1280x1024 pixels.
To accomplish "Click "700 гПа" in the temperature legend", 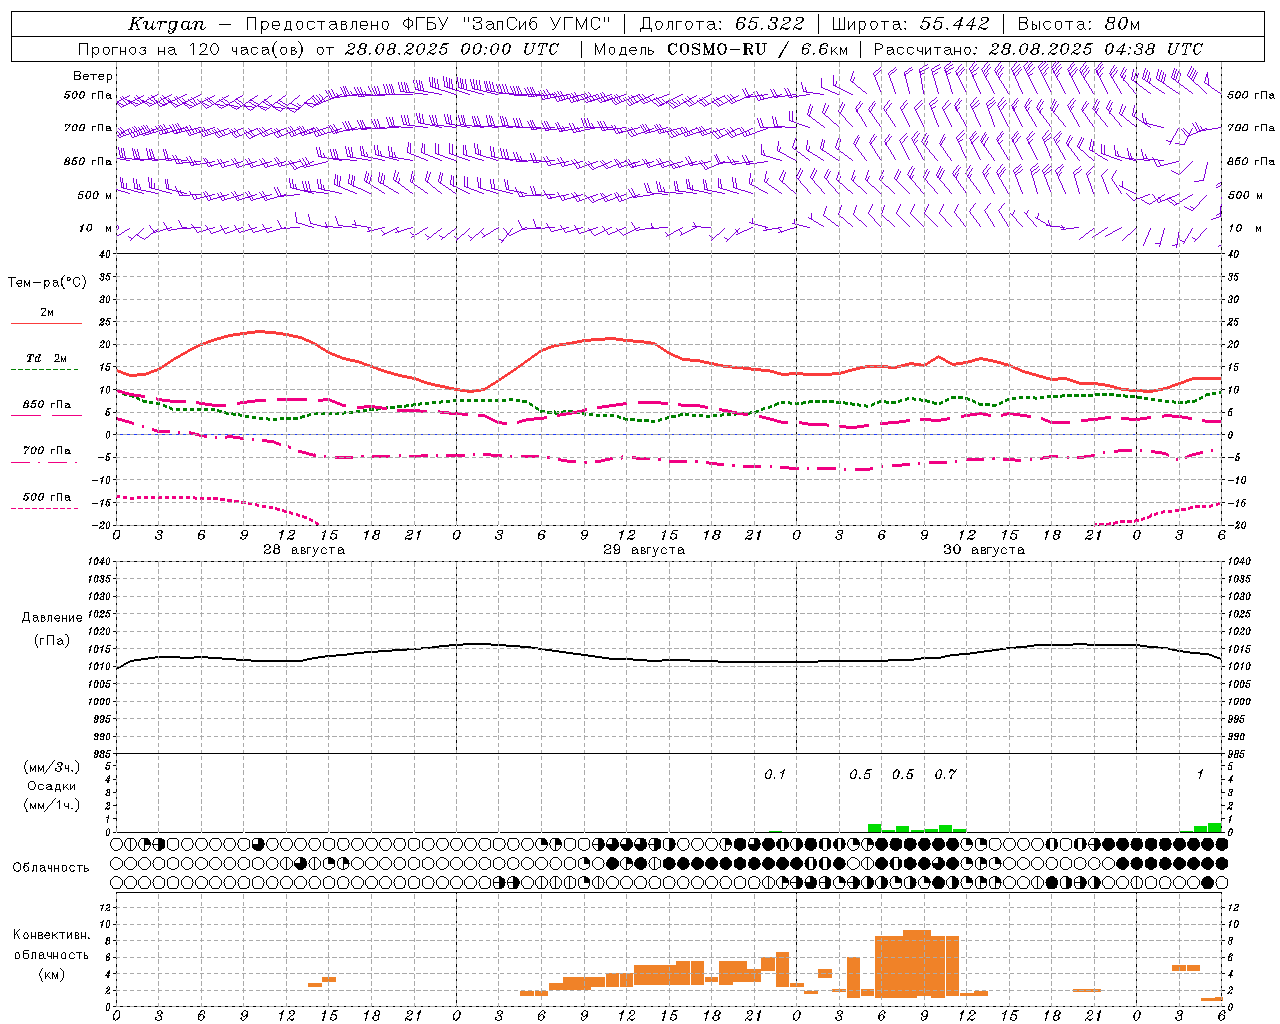I will (47, 451).
